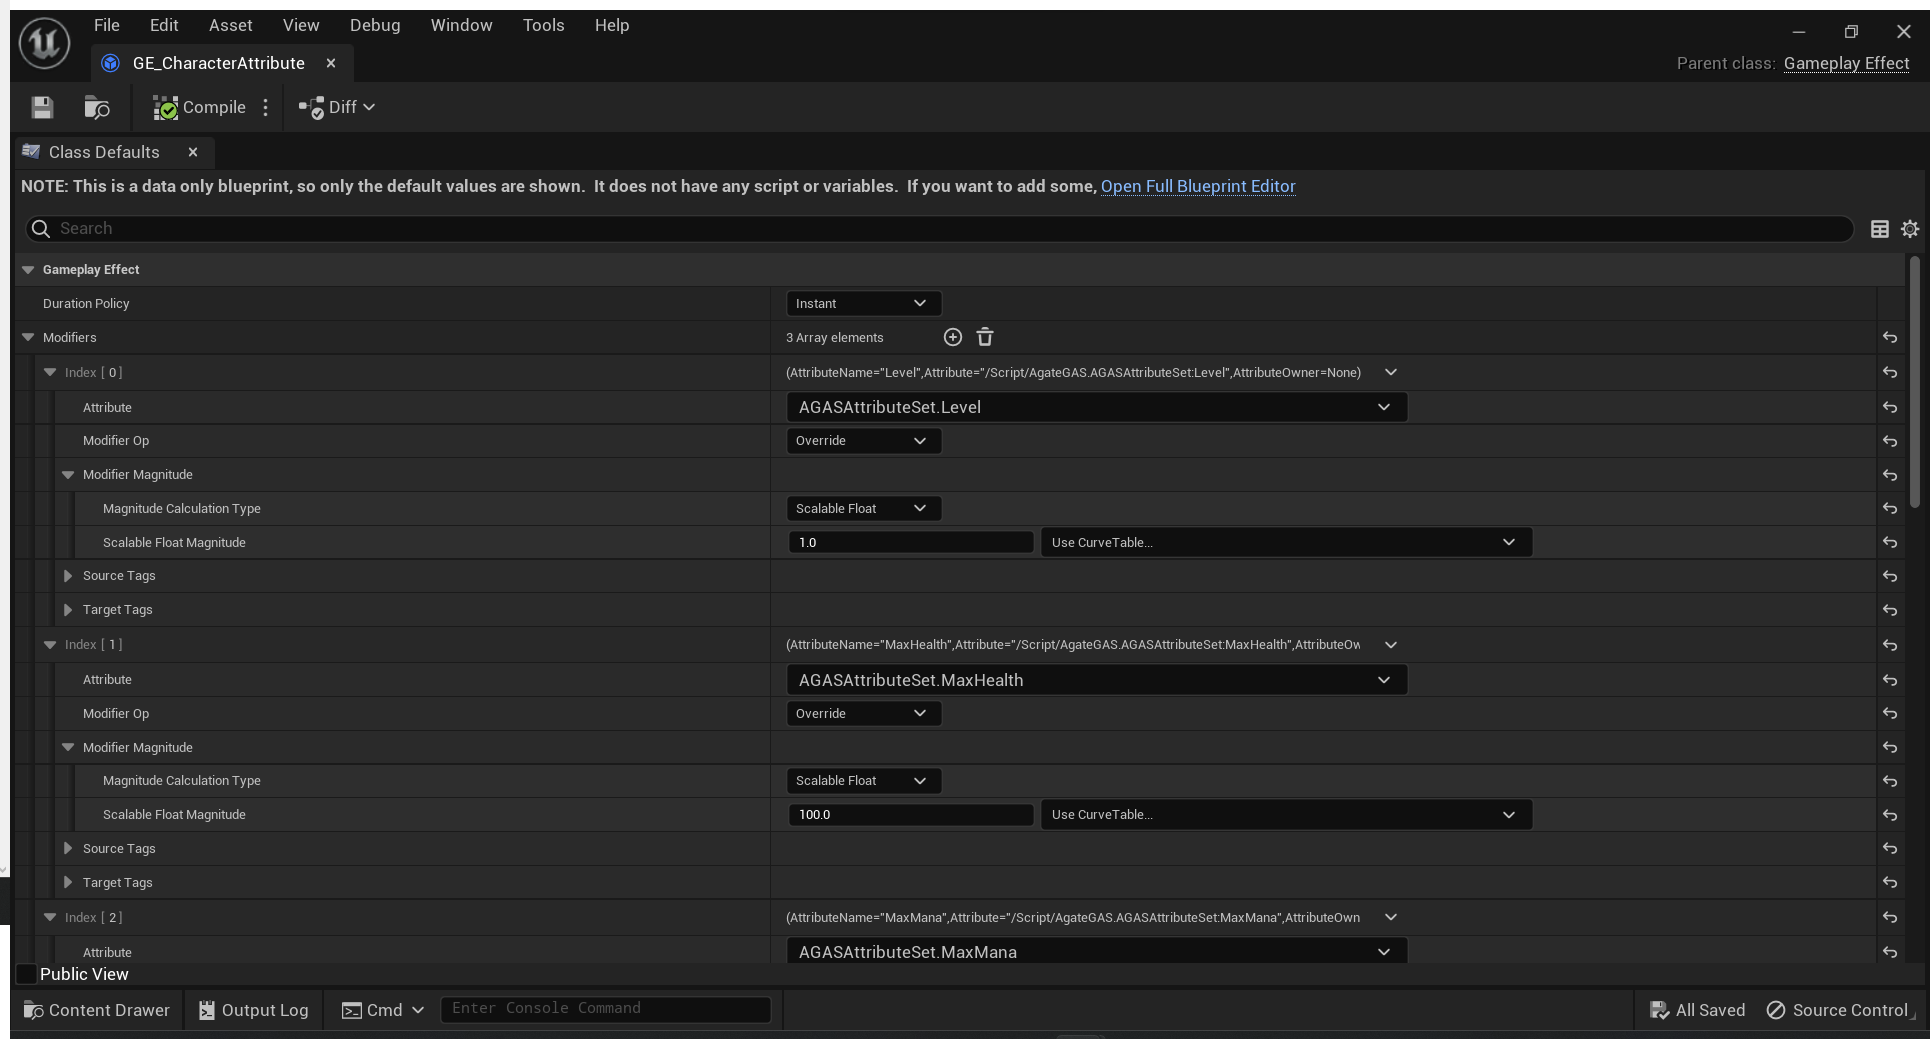This screenshot has width=1930, height=1039.
Task: Reset Index [1] Modifier Op to default
Action: (x=1890, y=713)
